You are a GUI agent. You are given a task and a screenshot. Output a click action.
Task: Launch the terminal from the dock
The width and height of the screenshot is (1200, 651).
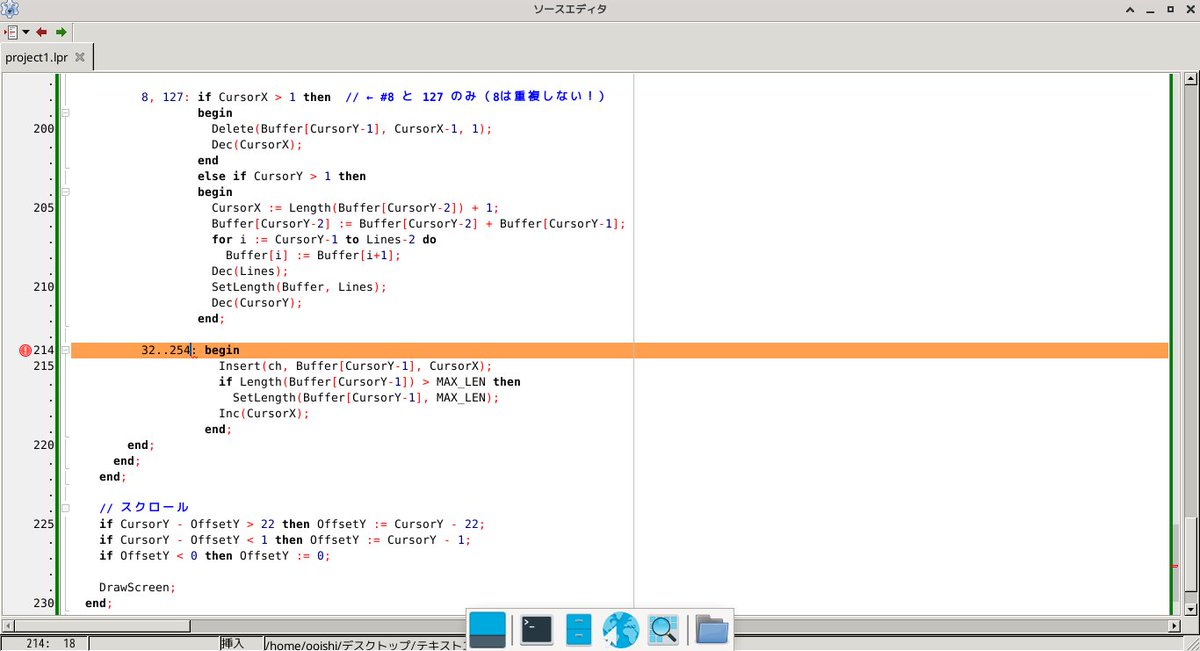538,629
